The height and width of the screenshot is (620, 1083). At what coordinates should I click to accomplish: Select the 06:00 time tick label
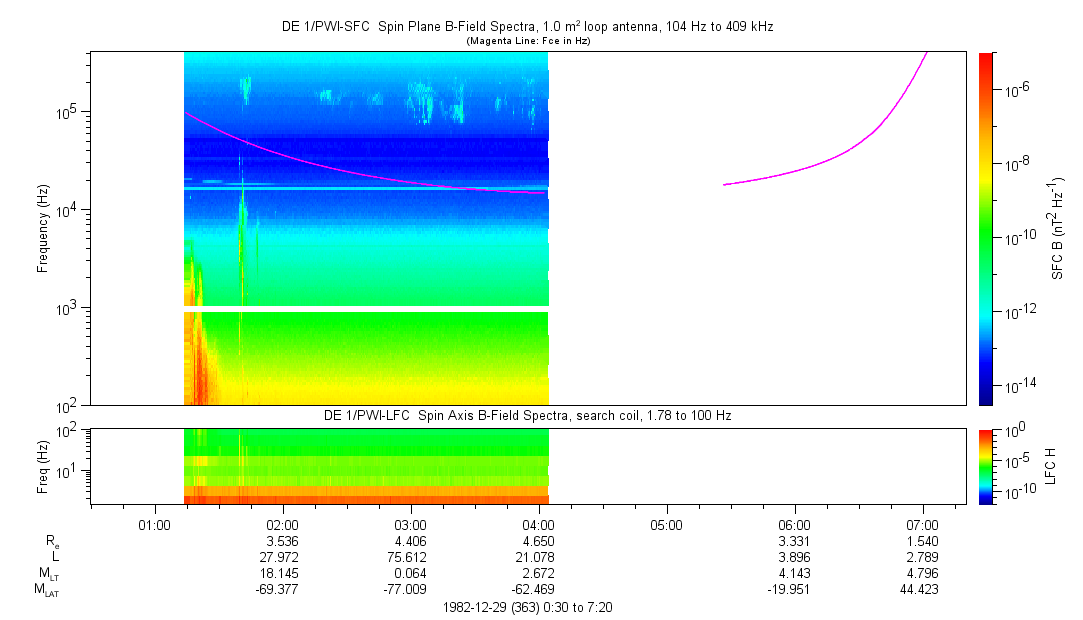click(x=794, y=524)
